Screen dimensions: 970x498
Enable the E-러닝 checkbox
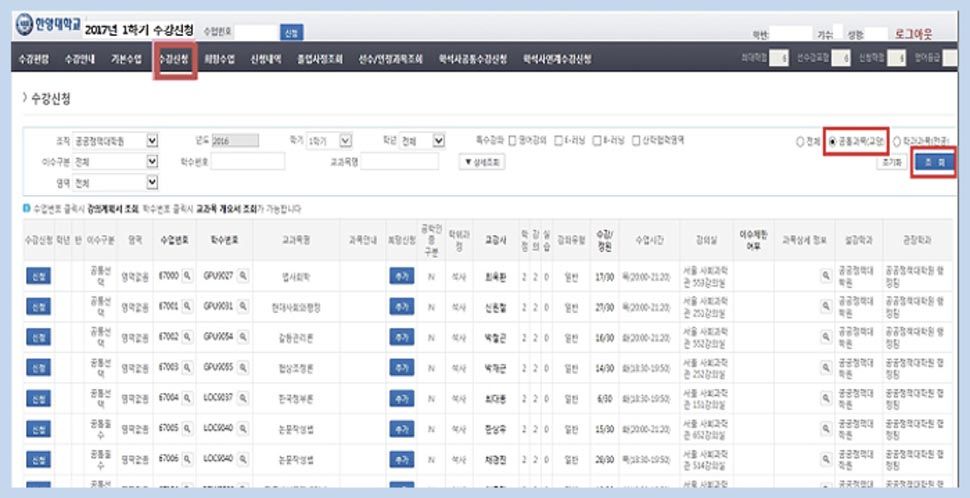(x=558, y=141)
